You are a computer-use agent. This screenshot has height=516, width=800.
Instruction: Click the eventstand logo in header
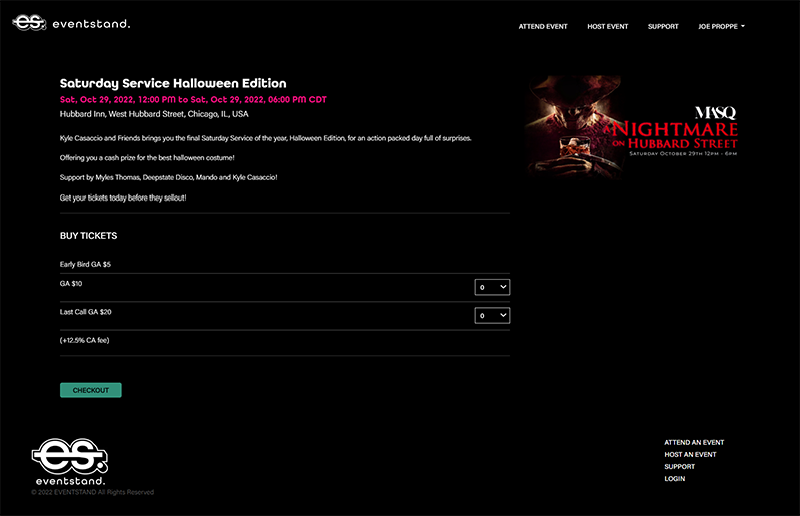tap(71, 23)
